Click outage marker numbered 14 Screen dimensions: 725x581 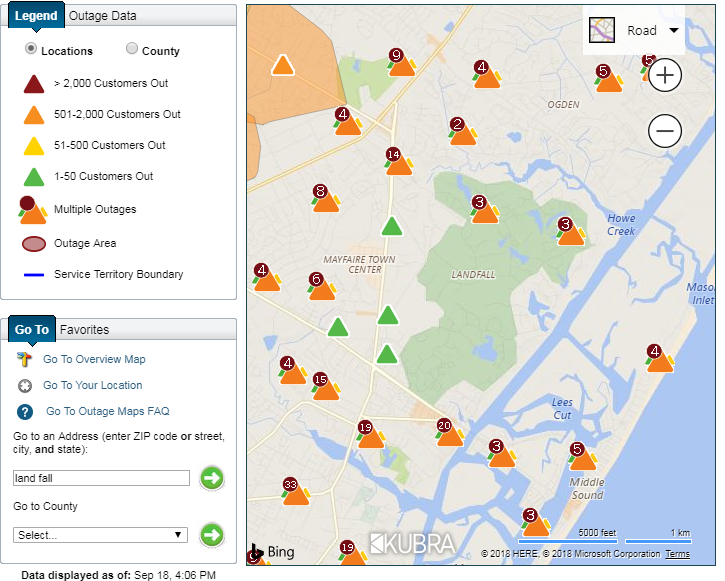coord(399,163)
